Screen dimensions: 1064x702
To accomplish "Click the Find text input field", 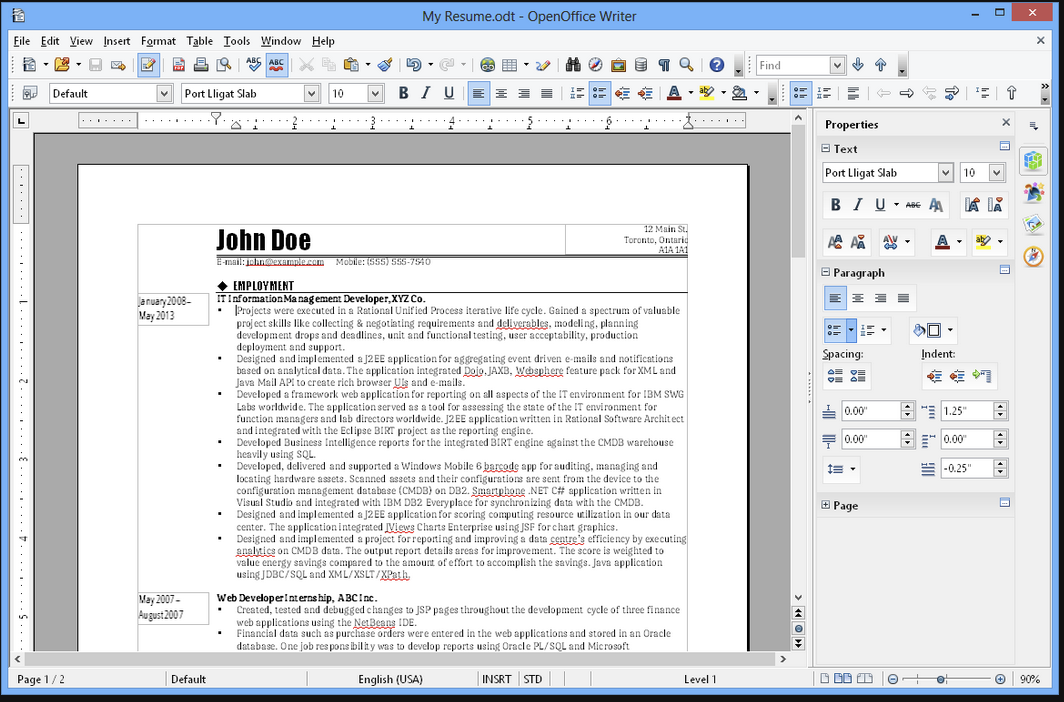I will (792, 65).
